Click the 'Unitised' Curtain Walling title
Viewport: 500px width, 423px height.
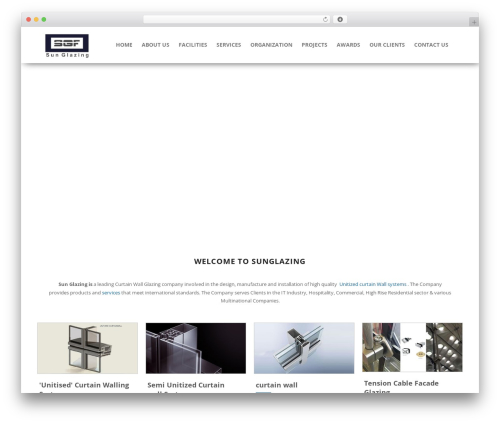coord(84,385)
